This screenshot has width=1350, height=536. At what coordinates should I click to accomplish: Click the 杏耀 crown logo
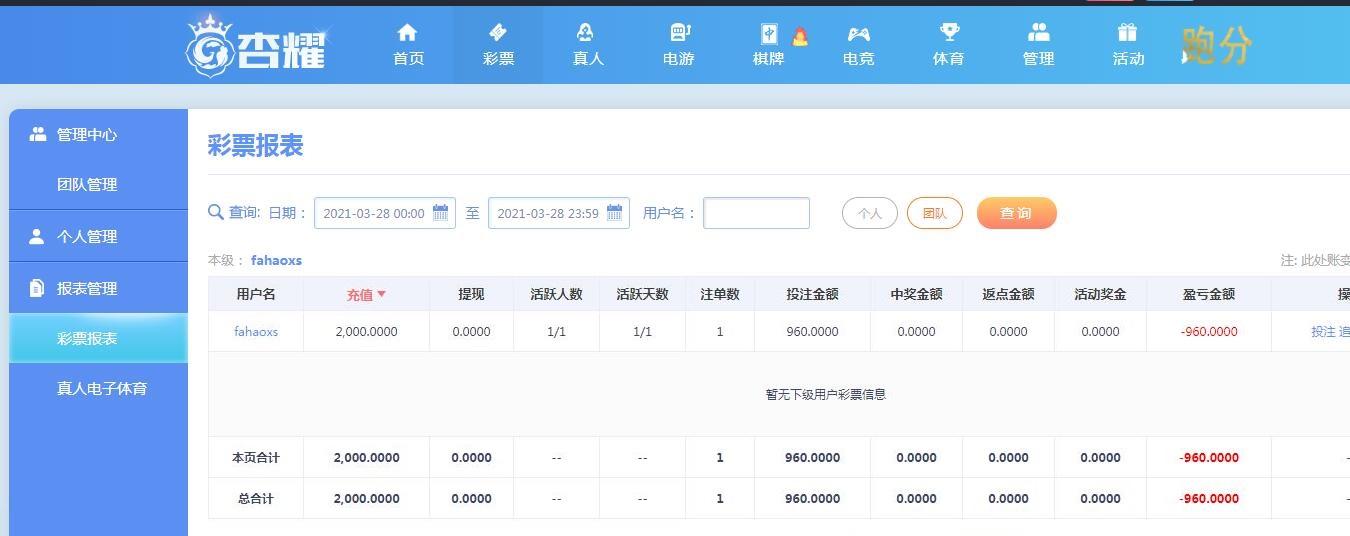pos(256,45)
